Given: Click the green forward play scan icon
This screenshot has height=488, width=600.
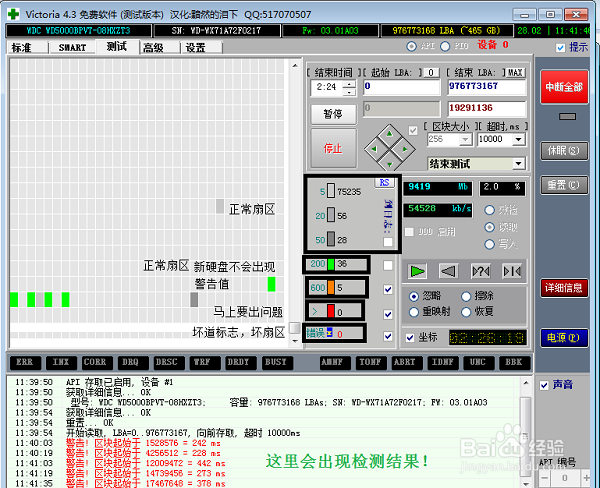Looking at the screenshot, I should (x=418, y=271).
